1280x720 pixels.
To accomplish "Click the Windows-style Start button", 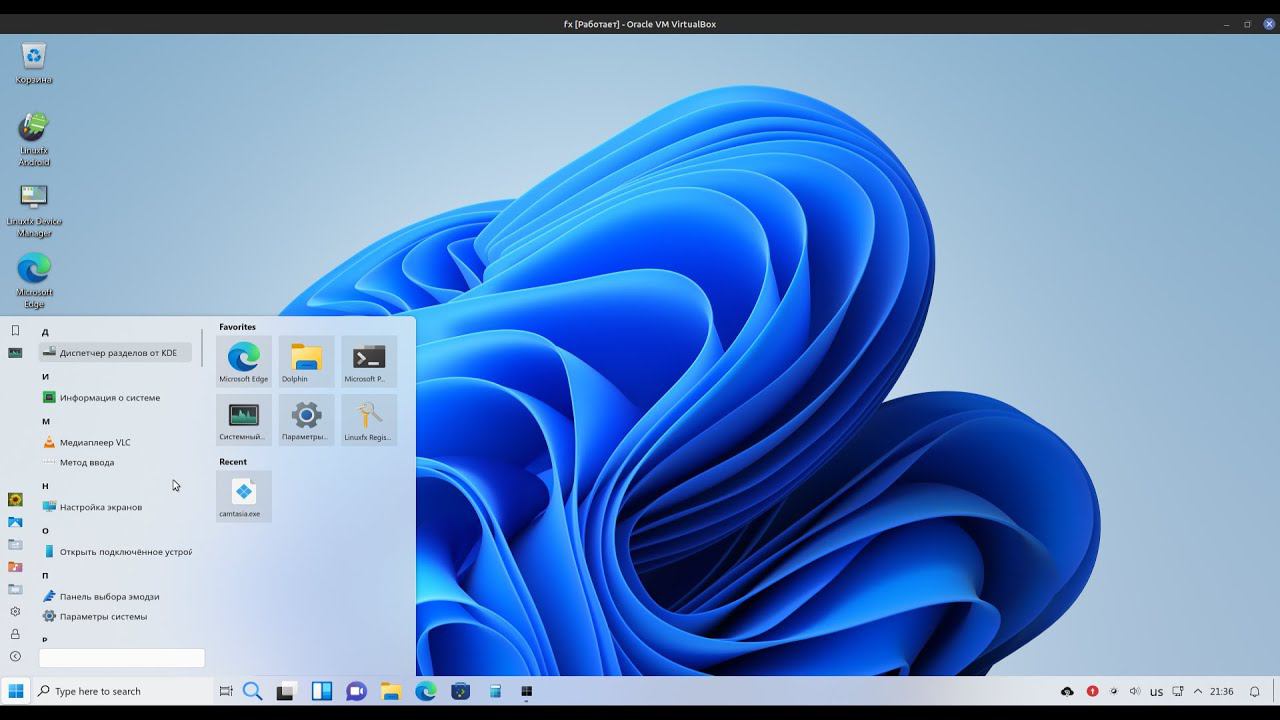I will [x=16, y=691].
